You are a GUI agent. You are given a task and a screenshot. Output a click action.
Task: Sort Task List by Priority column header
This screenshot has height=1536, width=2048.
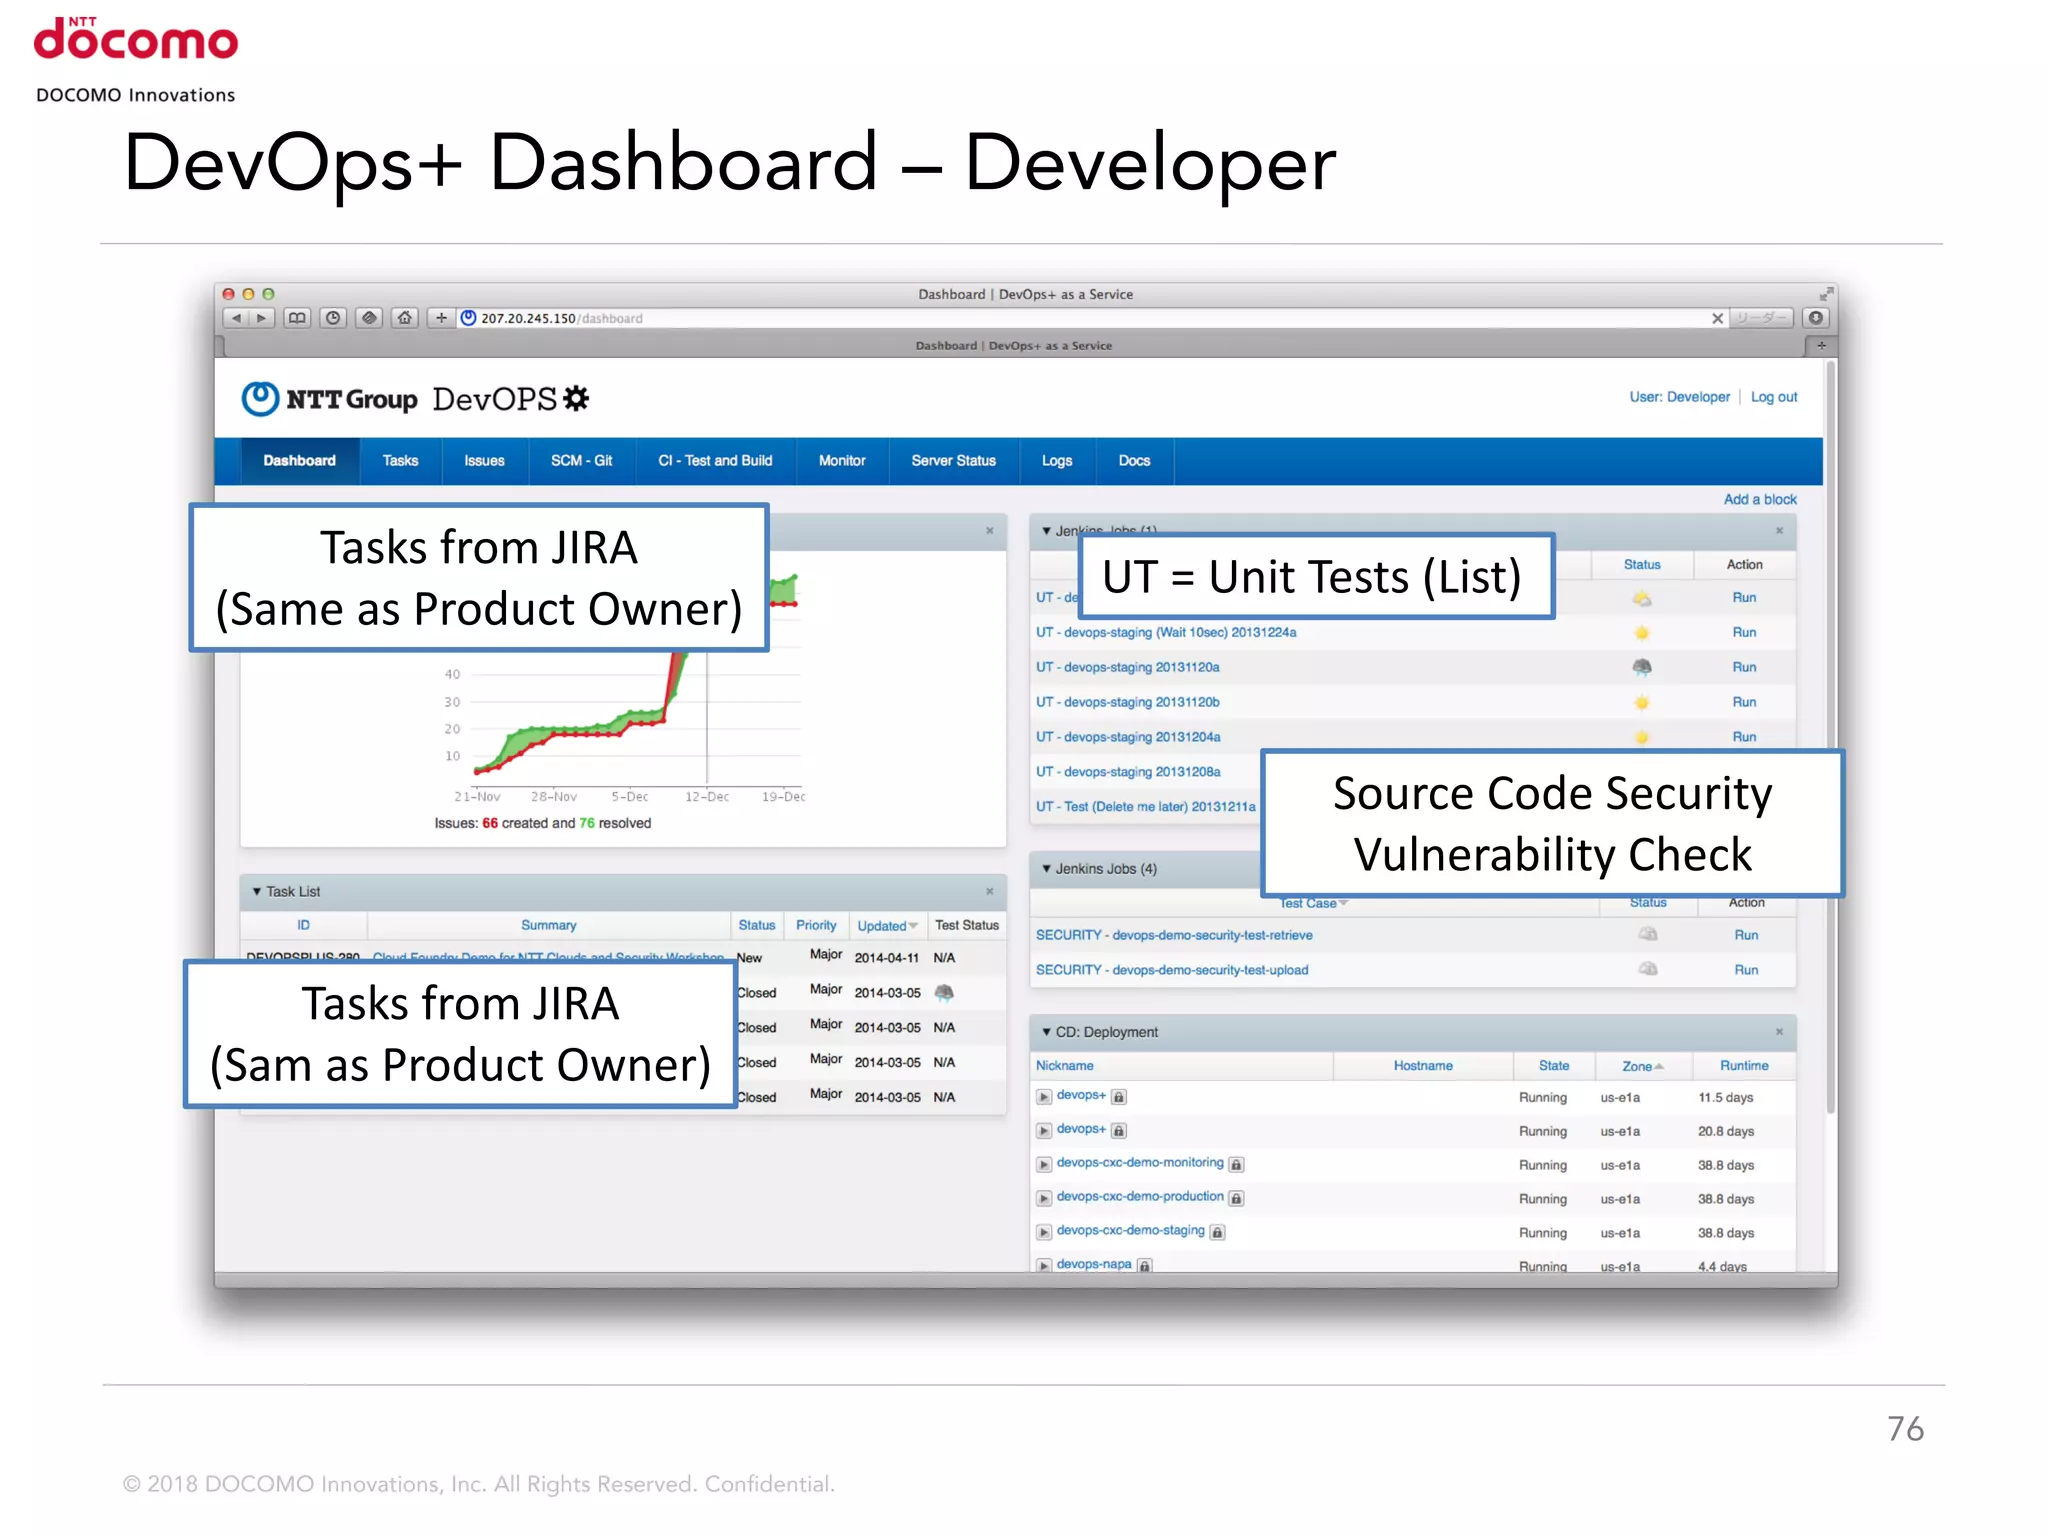point(816,925)
